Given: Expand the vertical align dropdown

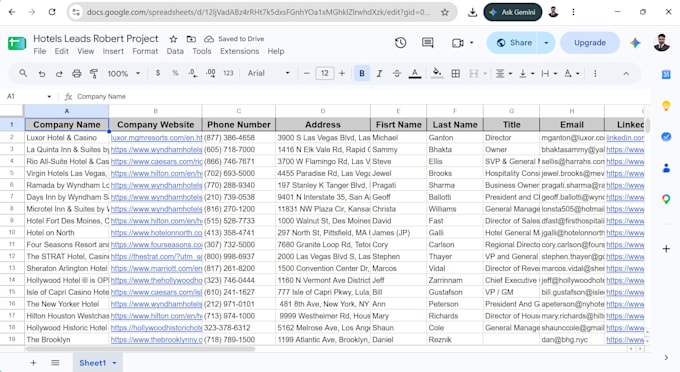Looking at the screenshot, I should 533,74.
